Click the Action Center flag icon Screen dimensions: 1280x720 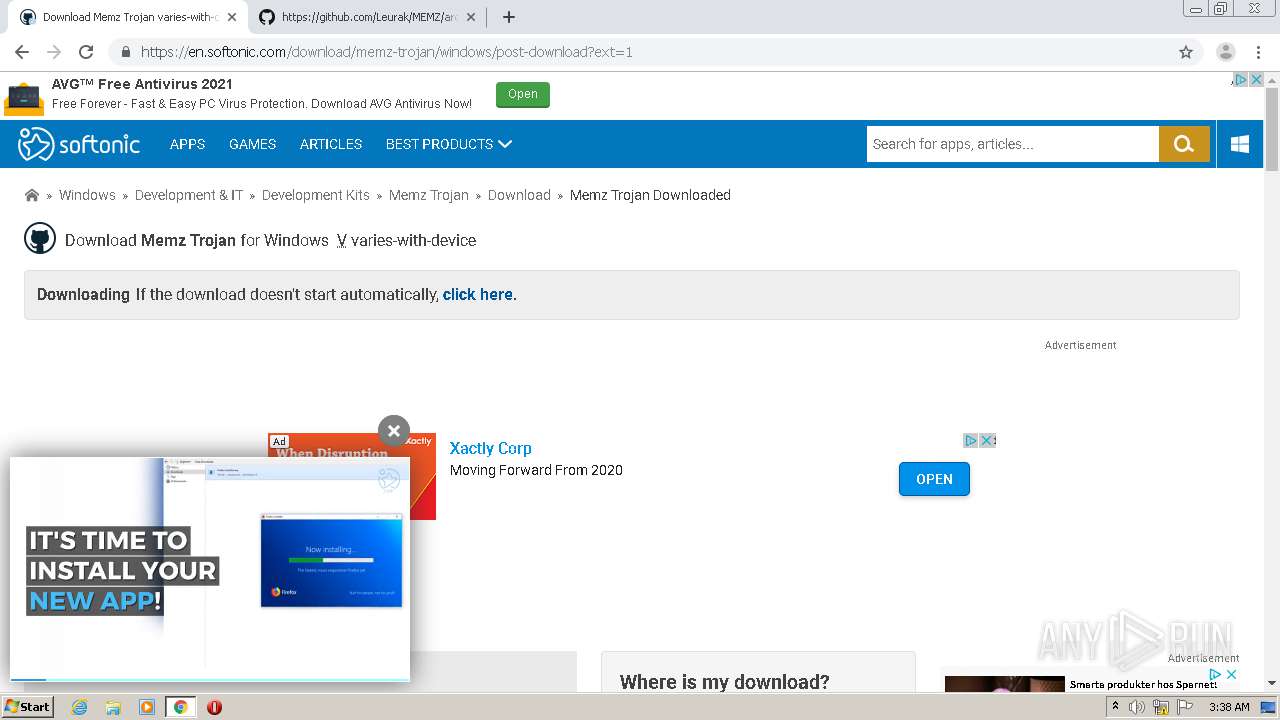click(1185, 707)
